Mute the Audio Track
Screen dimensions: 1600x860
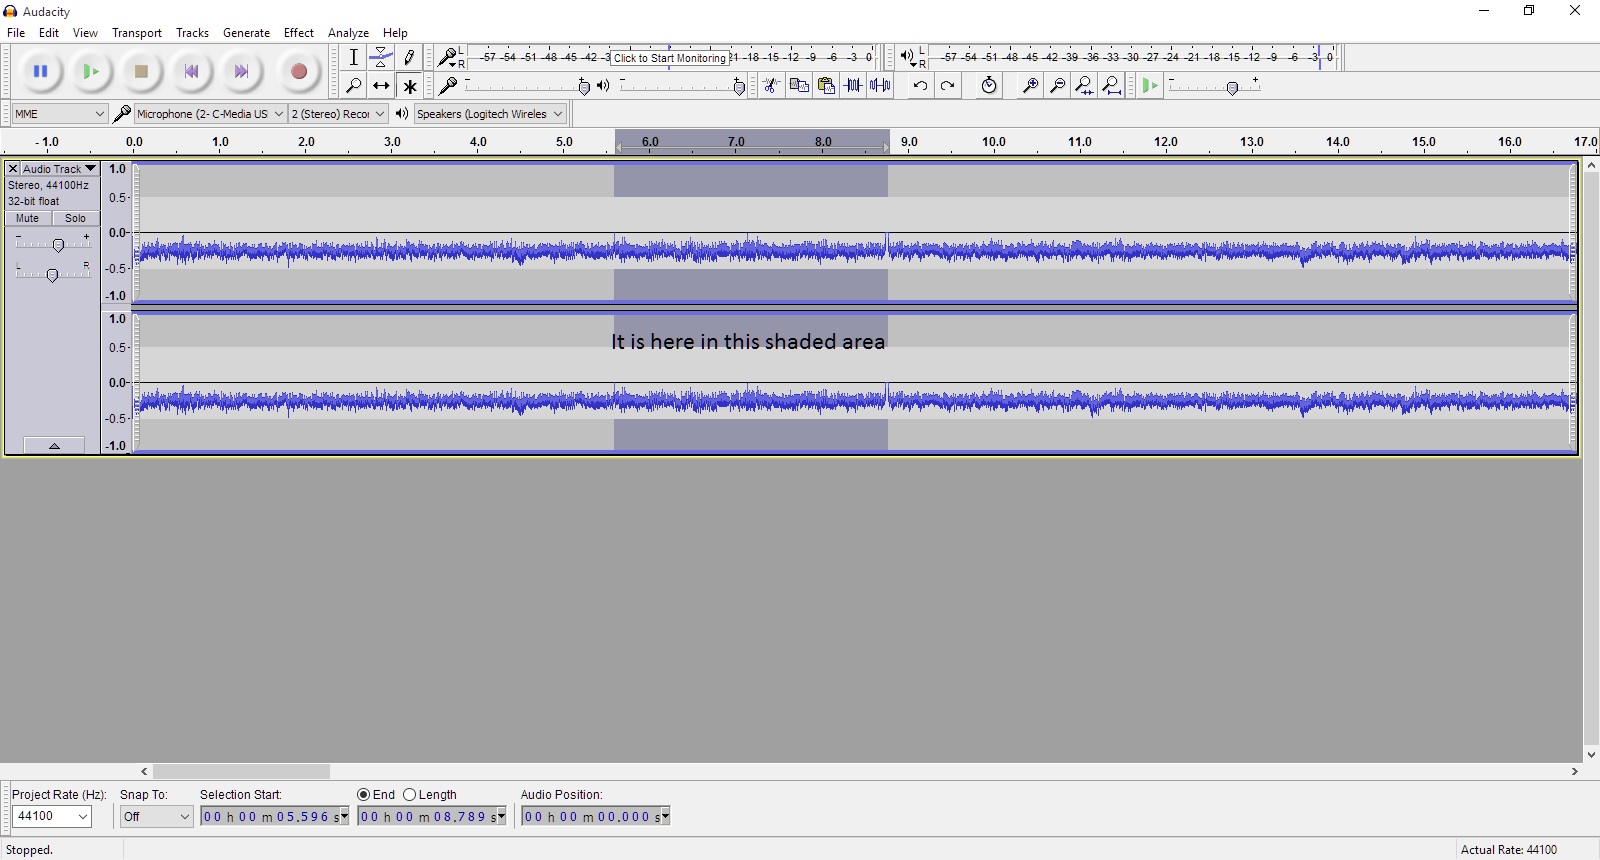[x=28, y=218]
